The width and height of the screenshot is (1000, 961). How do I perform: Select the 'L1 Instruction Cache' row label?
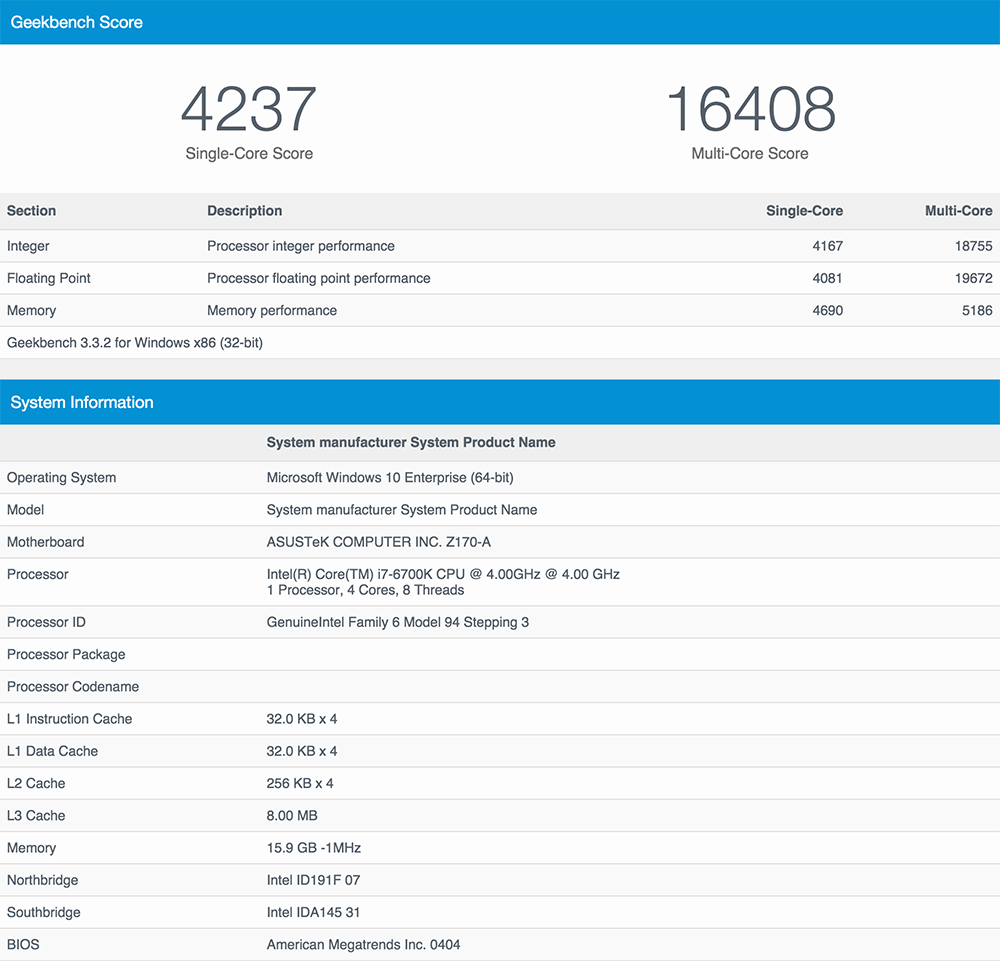point(70,719)
